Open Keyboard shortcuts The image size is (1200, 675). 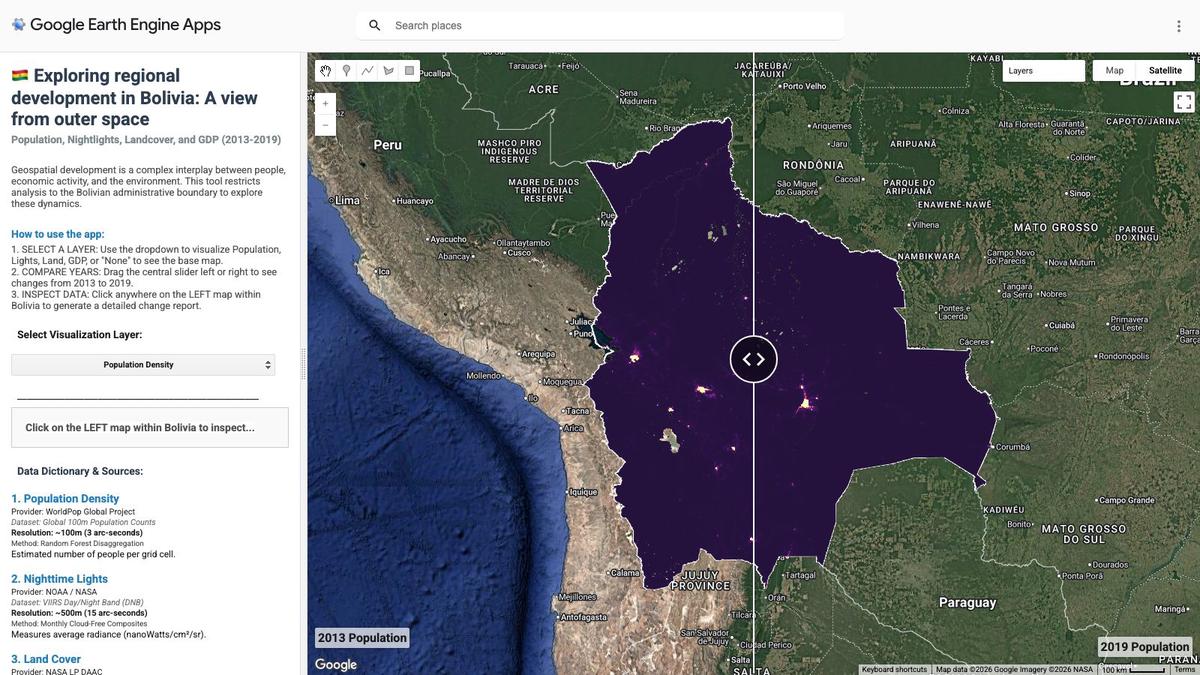894,669
